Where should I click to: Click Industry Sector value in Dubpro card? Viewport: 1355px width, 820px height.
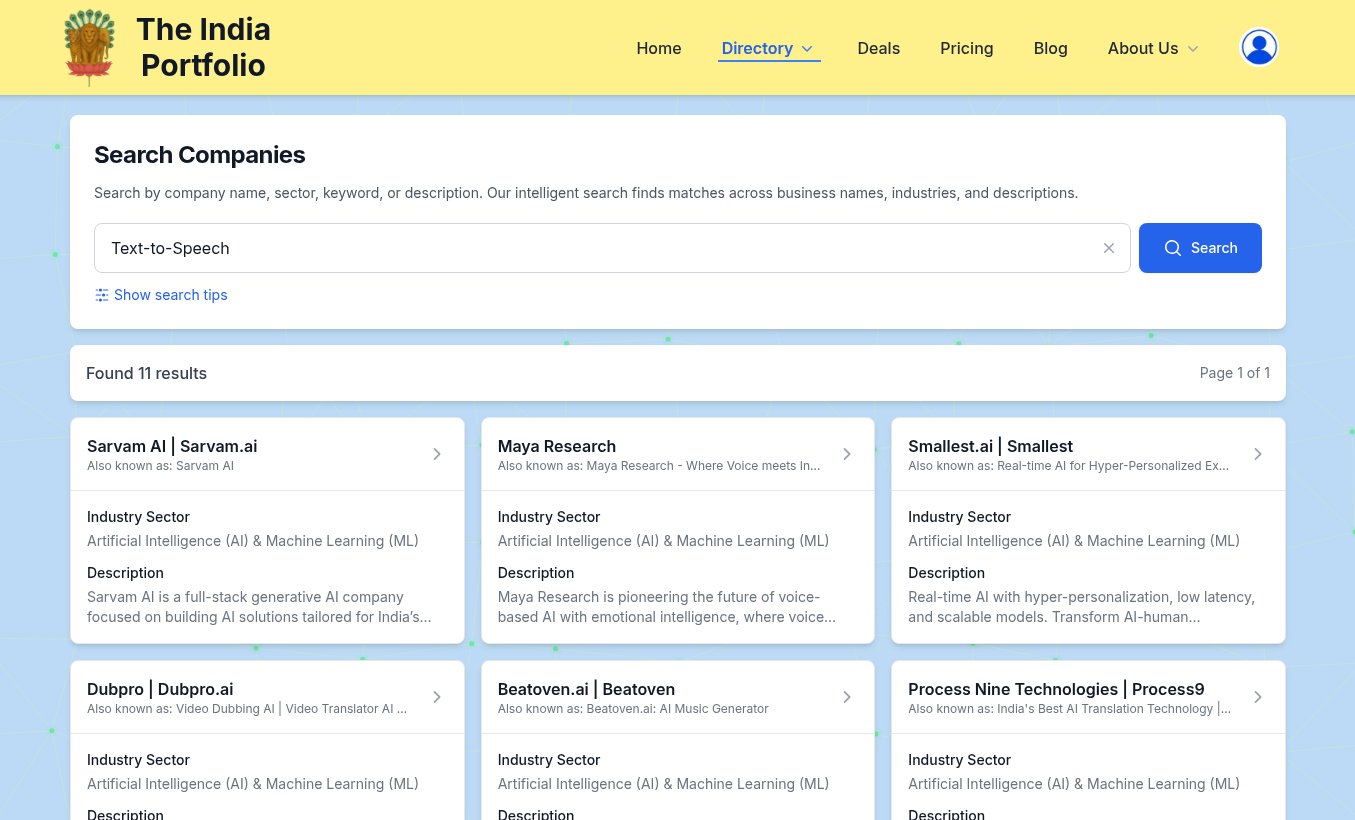[x=253, y=784]
